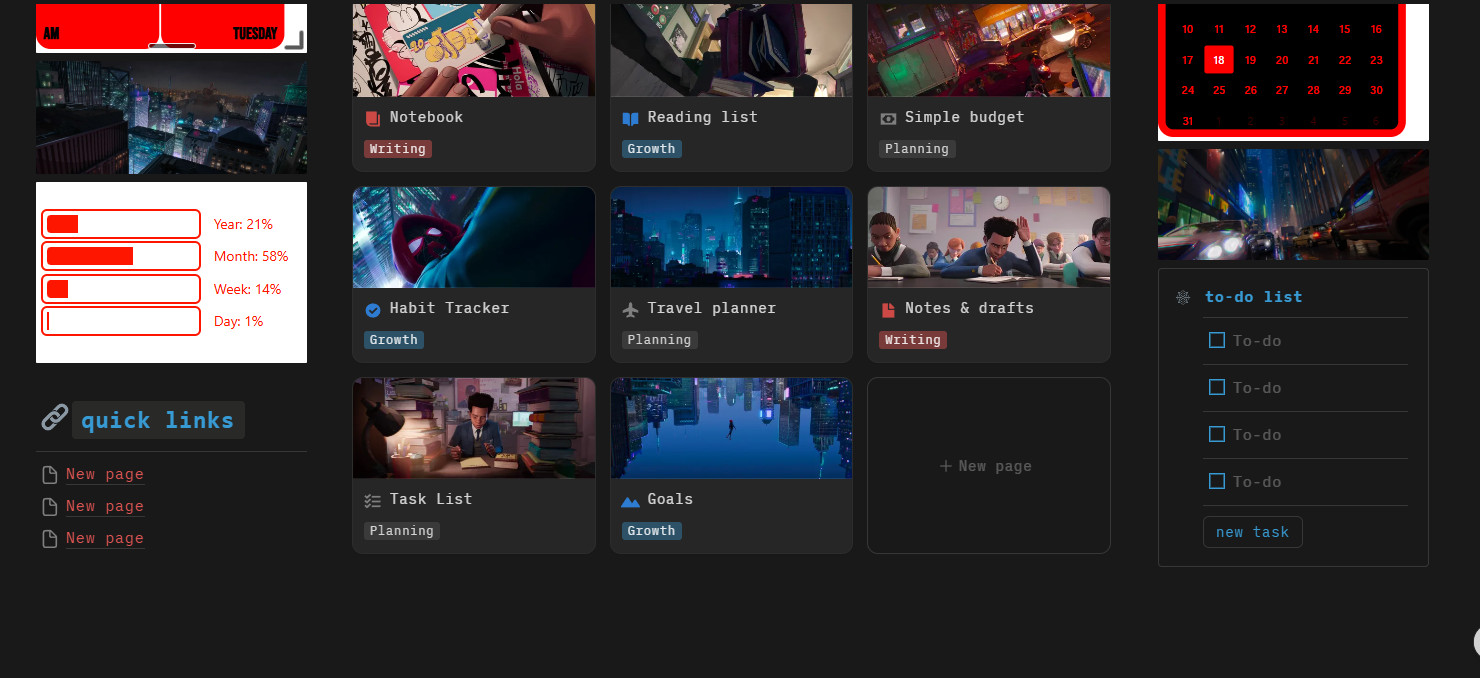Click the Planning tag on Task List card

tap(402, 531)
